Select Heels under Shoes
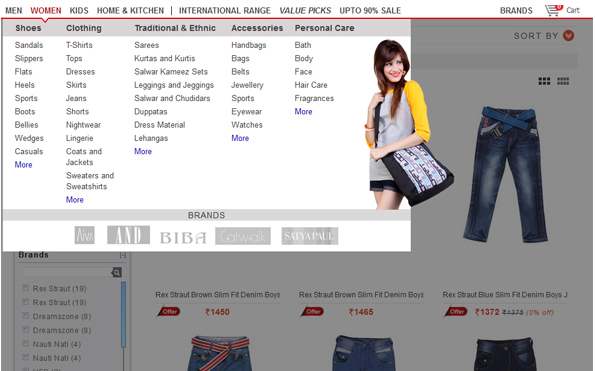 [25, 85]
